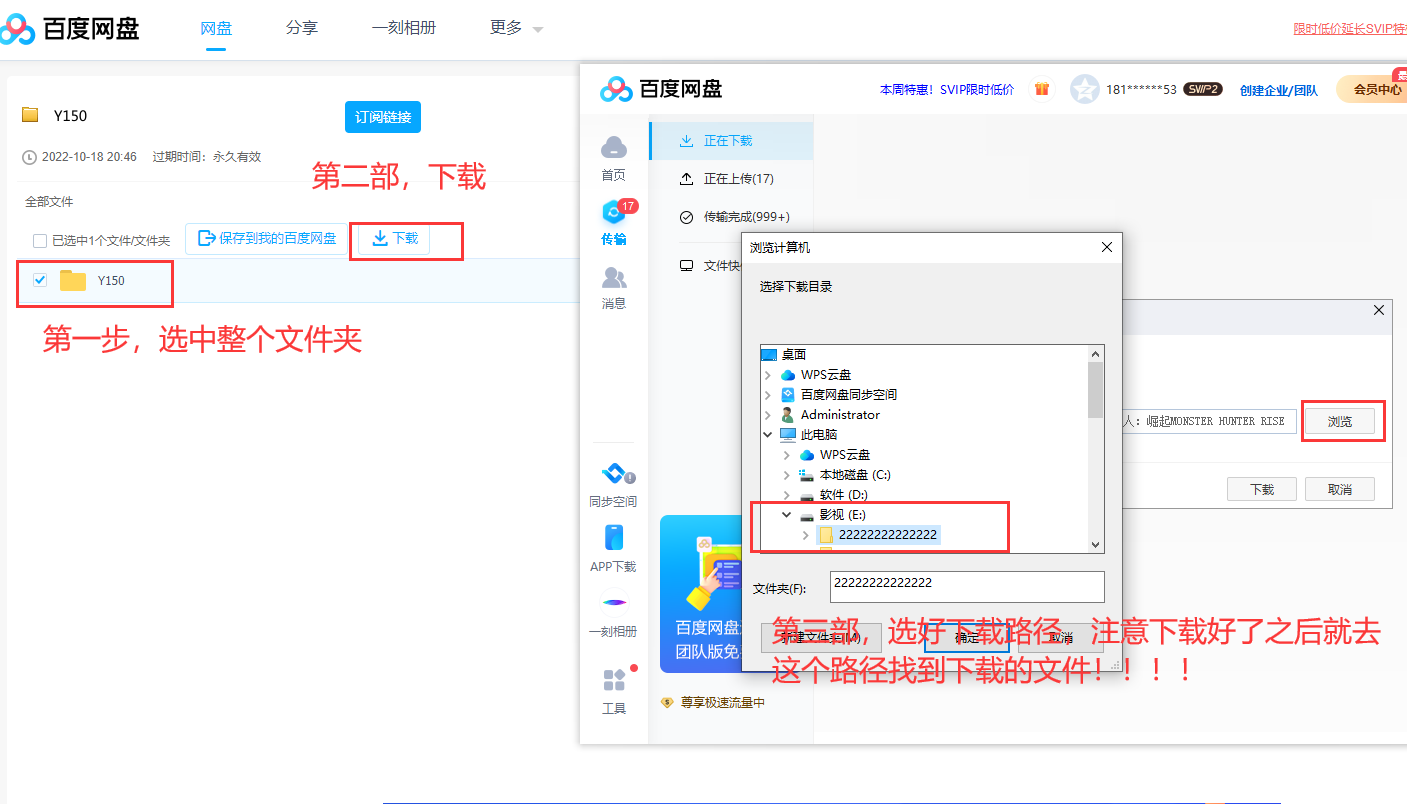Click the orange gift box icon
The height and width of the screenshot is (804, 1407).
tap(1042, 89)
